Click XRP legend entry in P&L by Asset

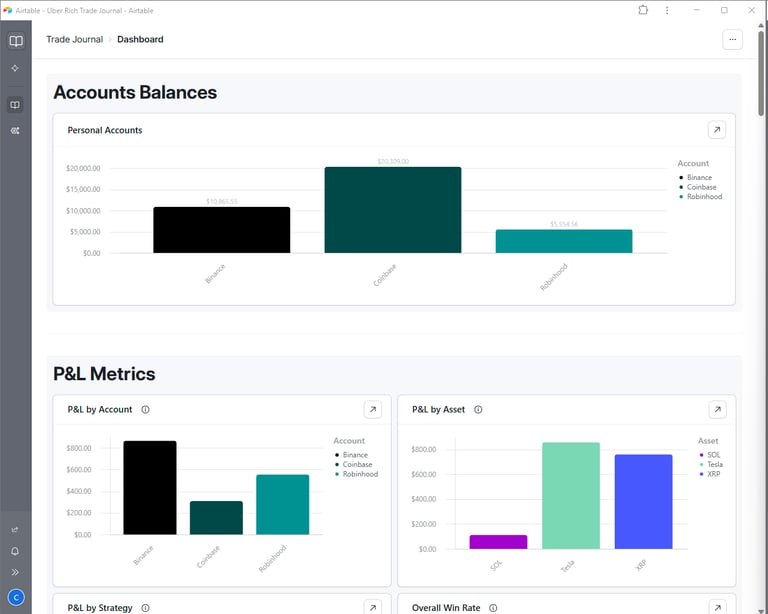click(710, 474)
